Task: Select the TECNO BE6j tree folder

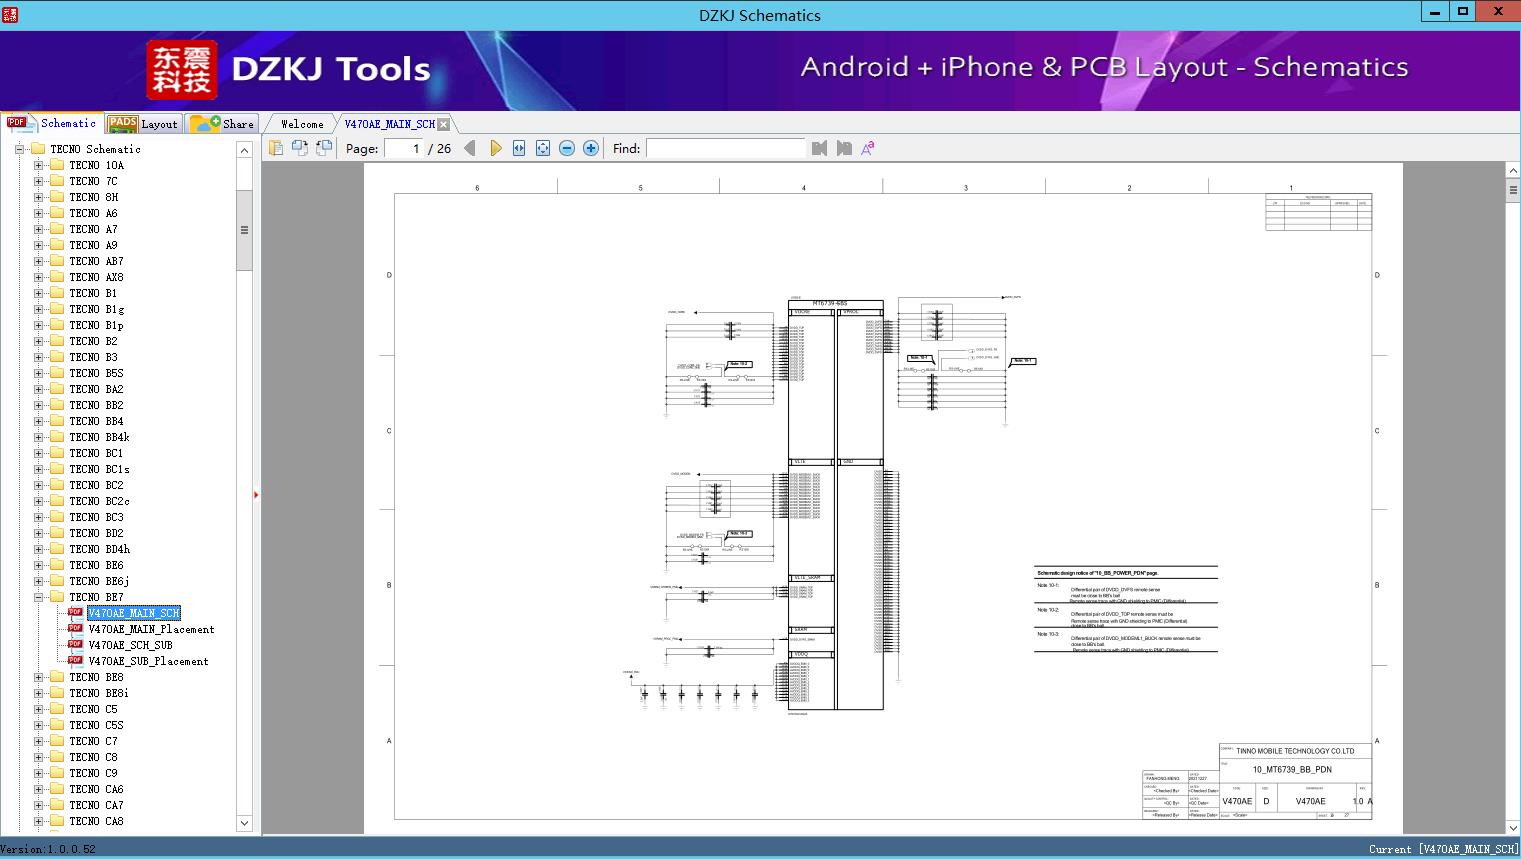Action: (99, 581)
